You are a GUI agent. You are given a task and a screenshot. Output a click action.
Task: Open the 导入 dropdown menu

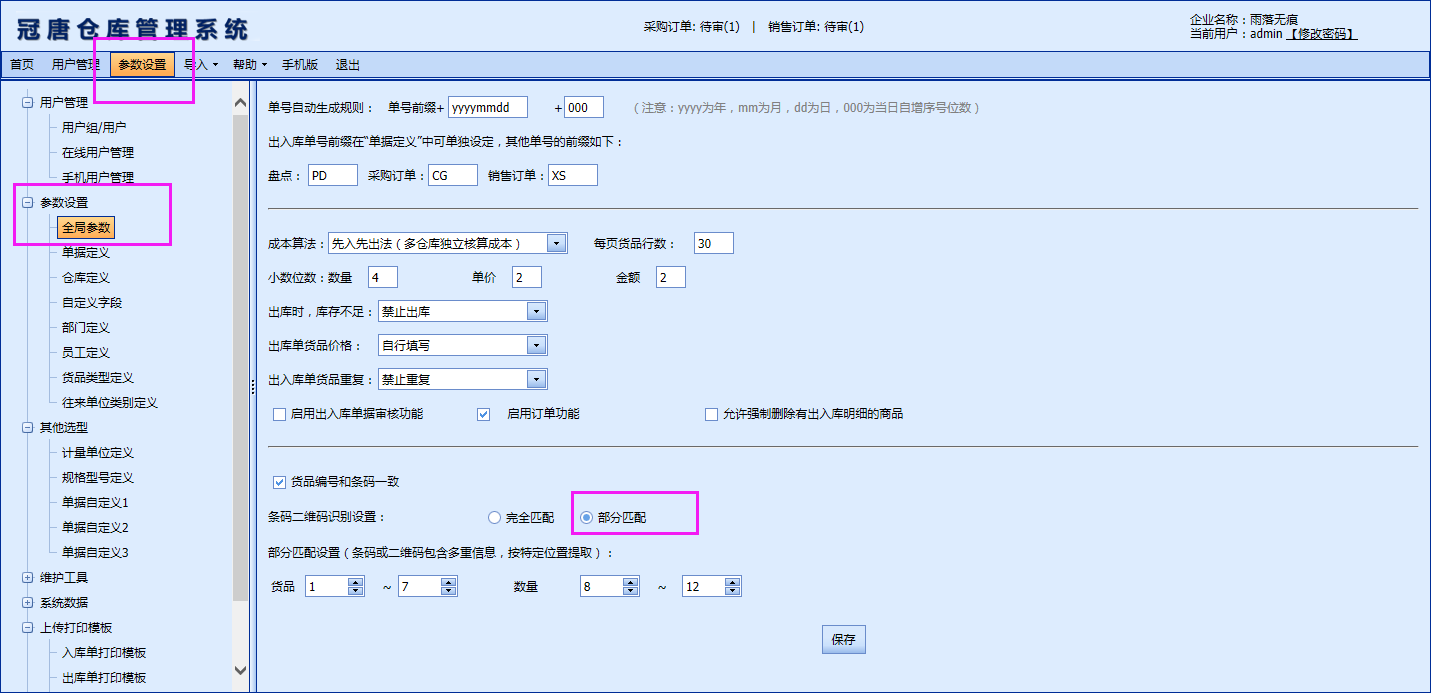[x=201, y=65]
